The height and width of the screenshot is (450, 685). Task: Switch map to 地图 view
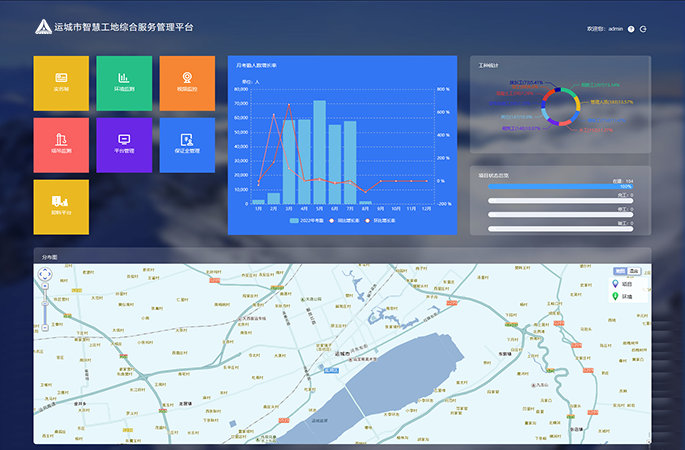click(620, 271)
